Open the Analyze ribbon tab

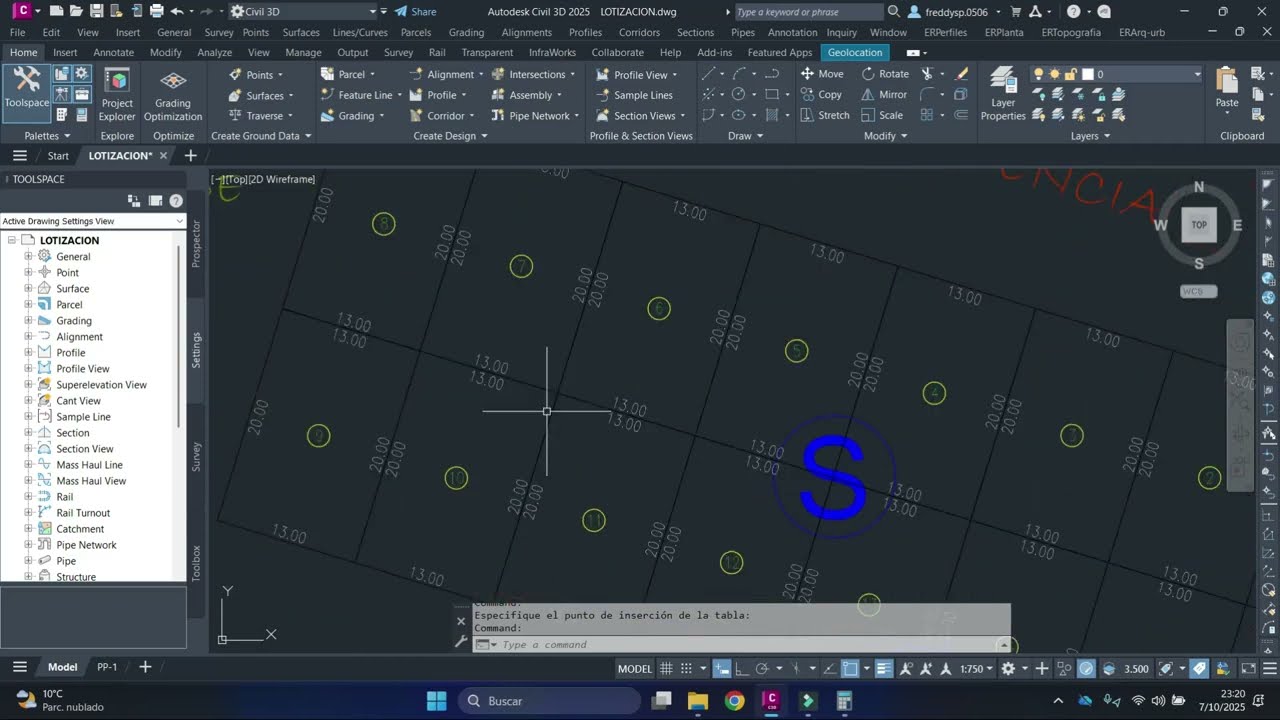(214, 52)
